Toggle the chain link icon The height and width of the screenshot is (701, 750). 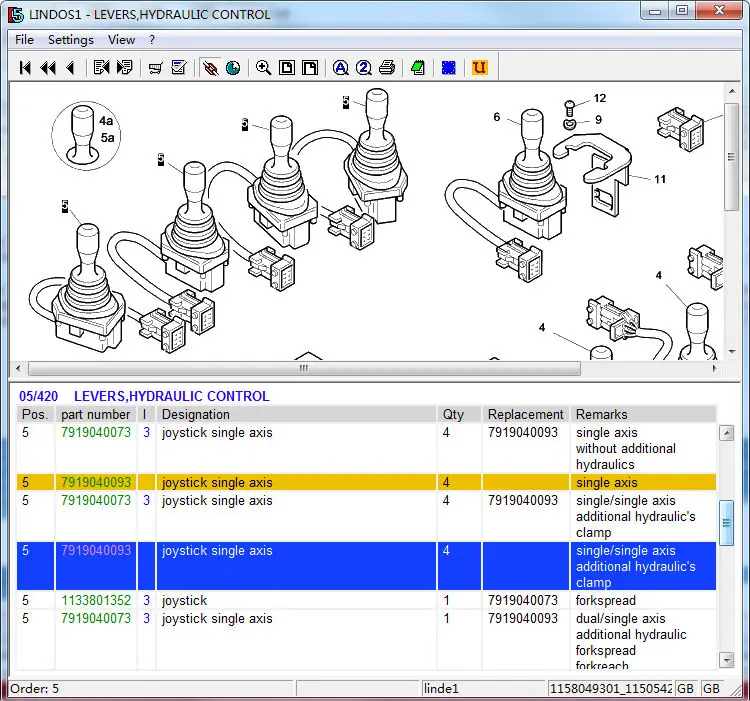[x=210, y=68]
